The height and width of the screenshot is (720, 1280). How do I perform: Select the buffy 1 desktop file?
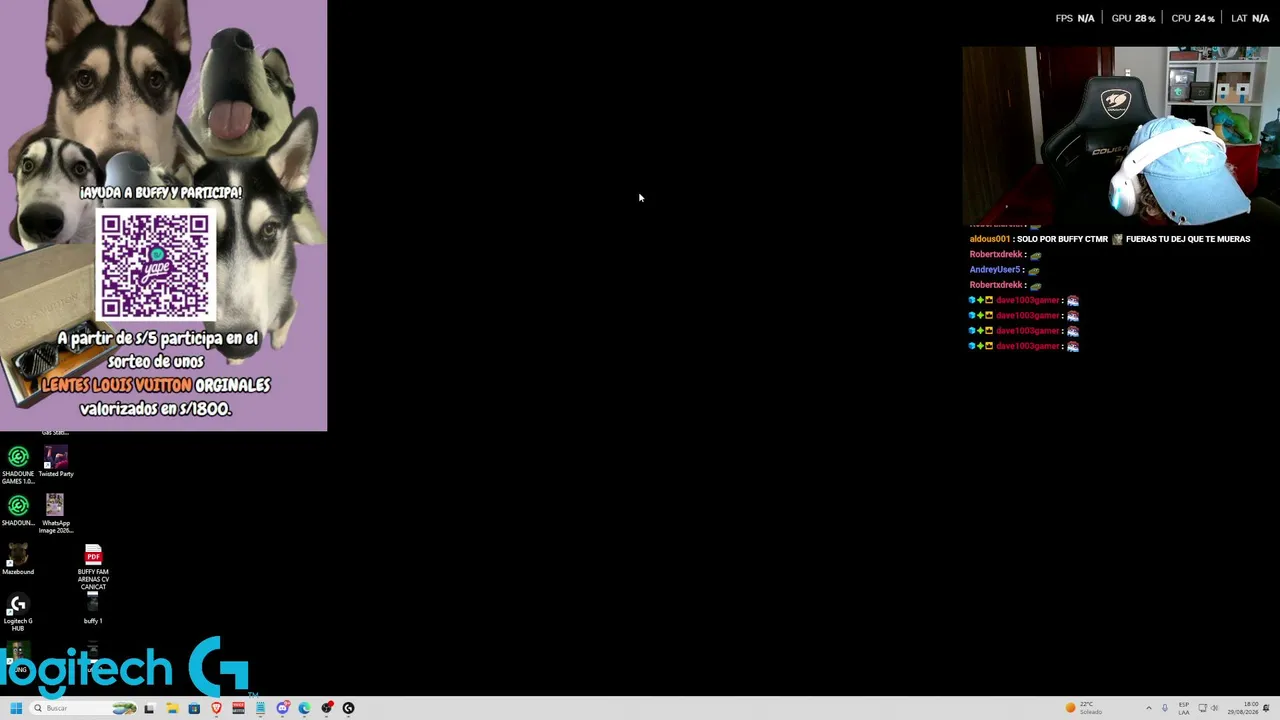93,609
